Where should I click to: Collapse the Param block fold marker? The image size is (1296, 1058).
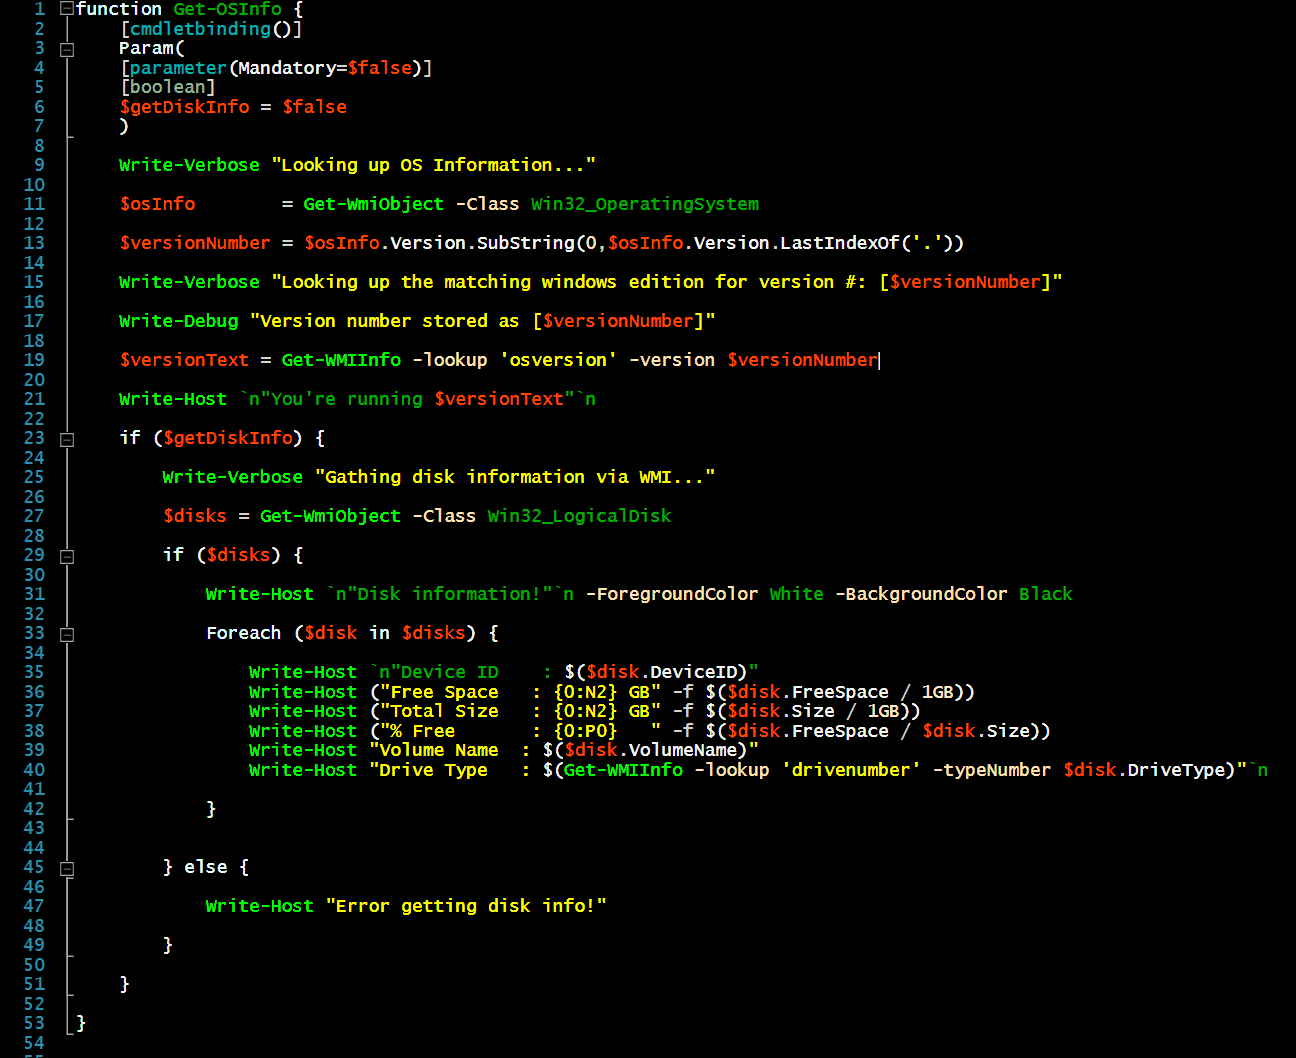(x=66, y=47)
